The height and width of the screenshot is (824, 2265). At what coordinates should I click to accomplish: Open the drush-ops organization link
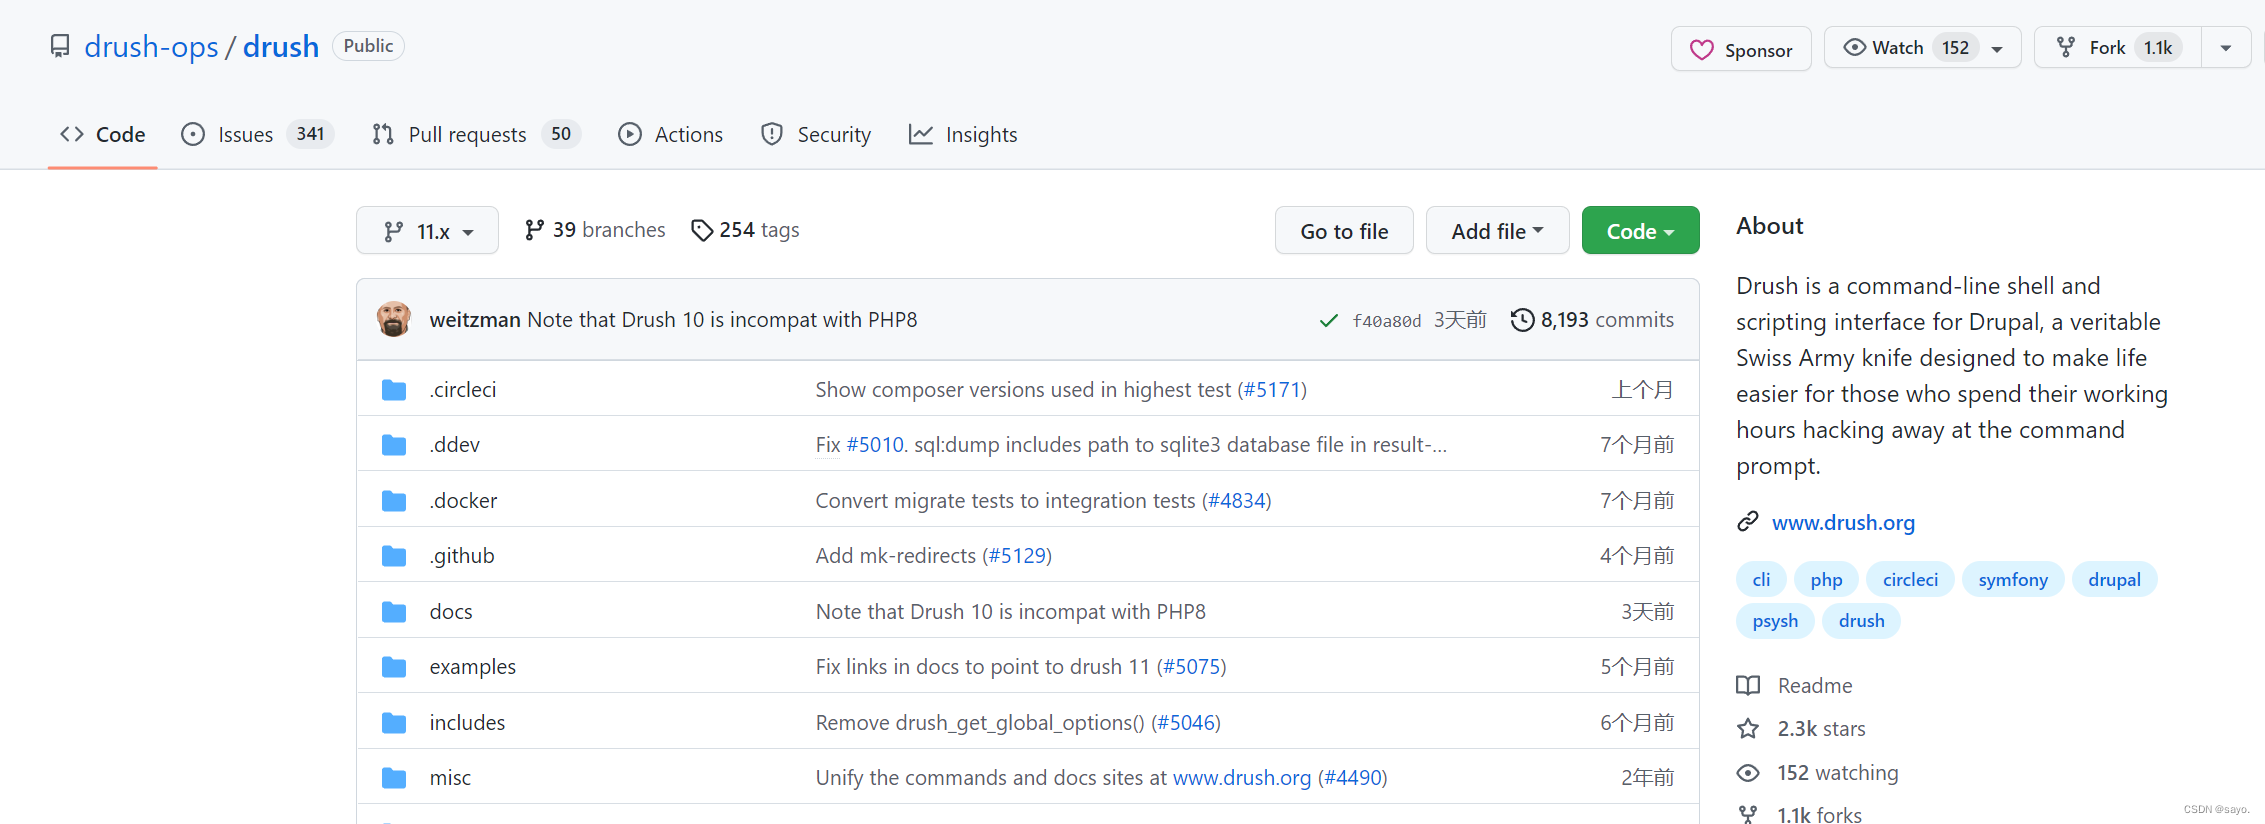151,46
